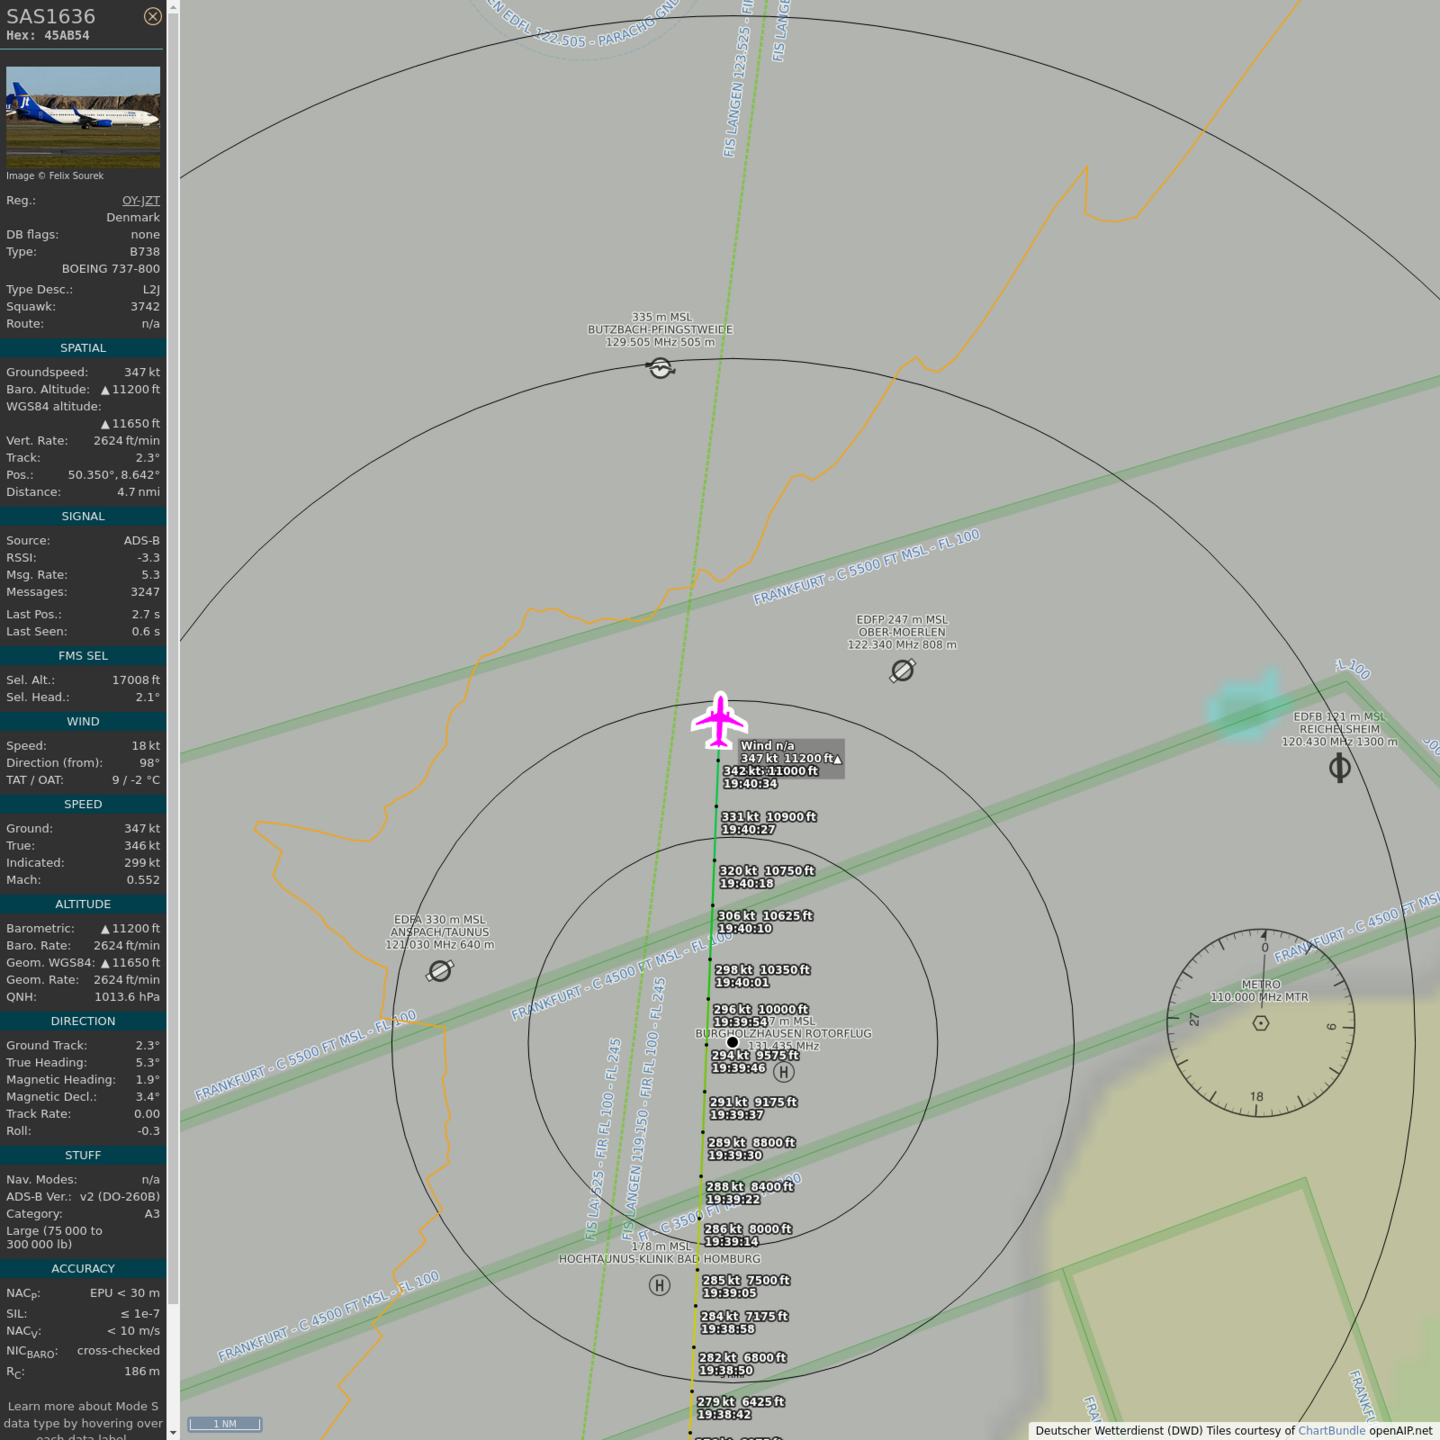Select the magenta SAS1636 aircraft icon
This screenshot has width=1440, height=1440.
click(x=719, y=720)
